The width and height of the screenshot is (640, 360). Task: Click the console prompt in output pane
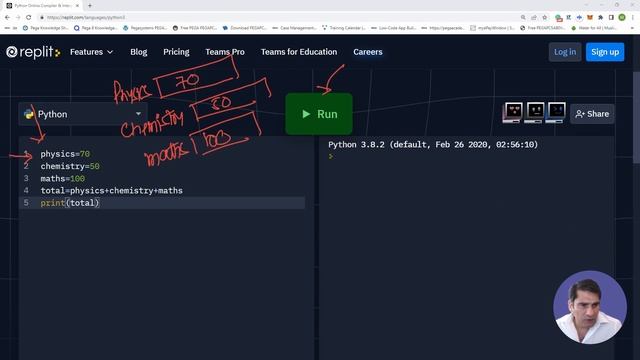click(331, 156)
